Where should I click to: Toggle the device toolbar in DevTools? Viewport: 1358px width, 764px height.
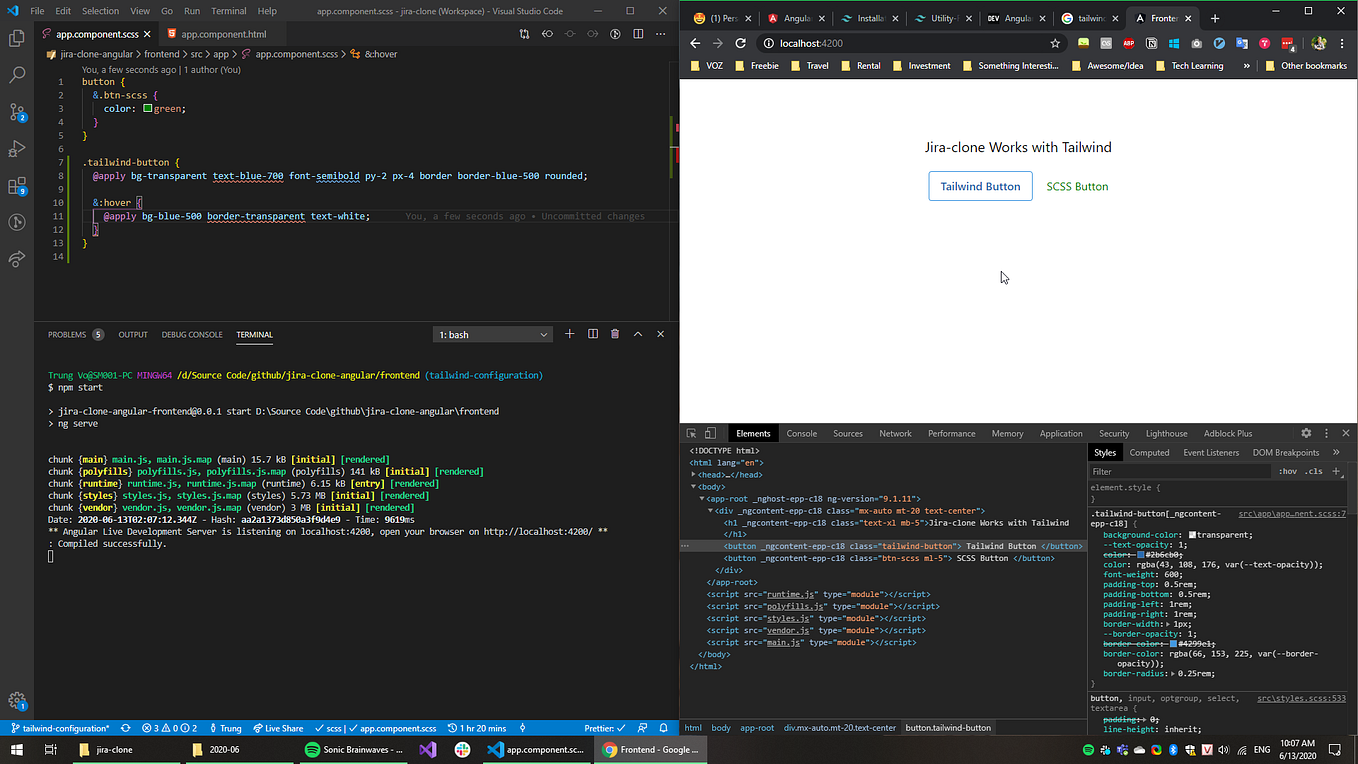[710, 433]
